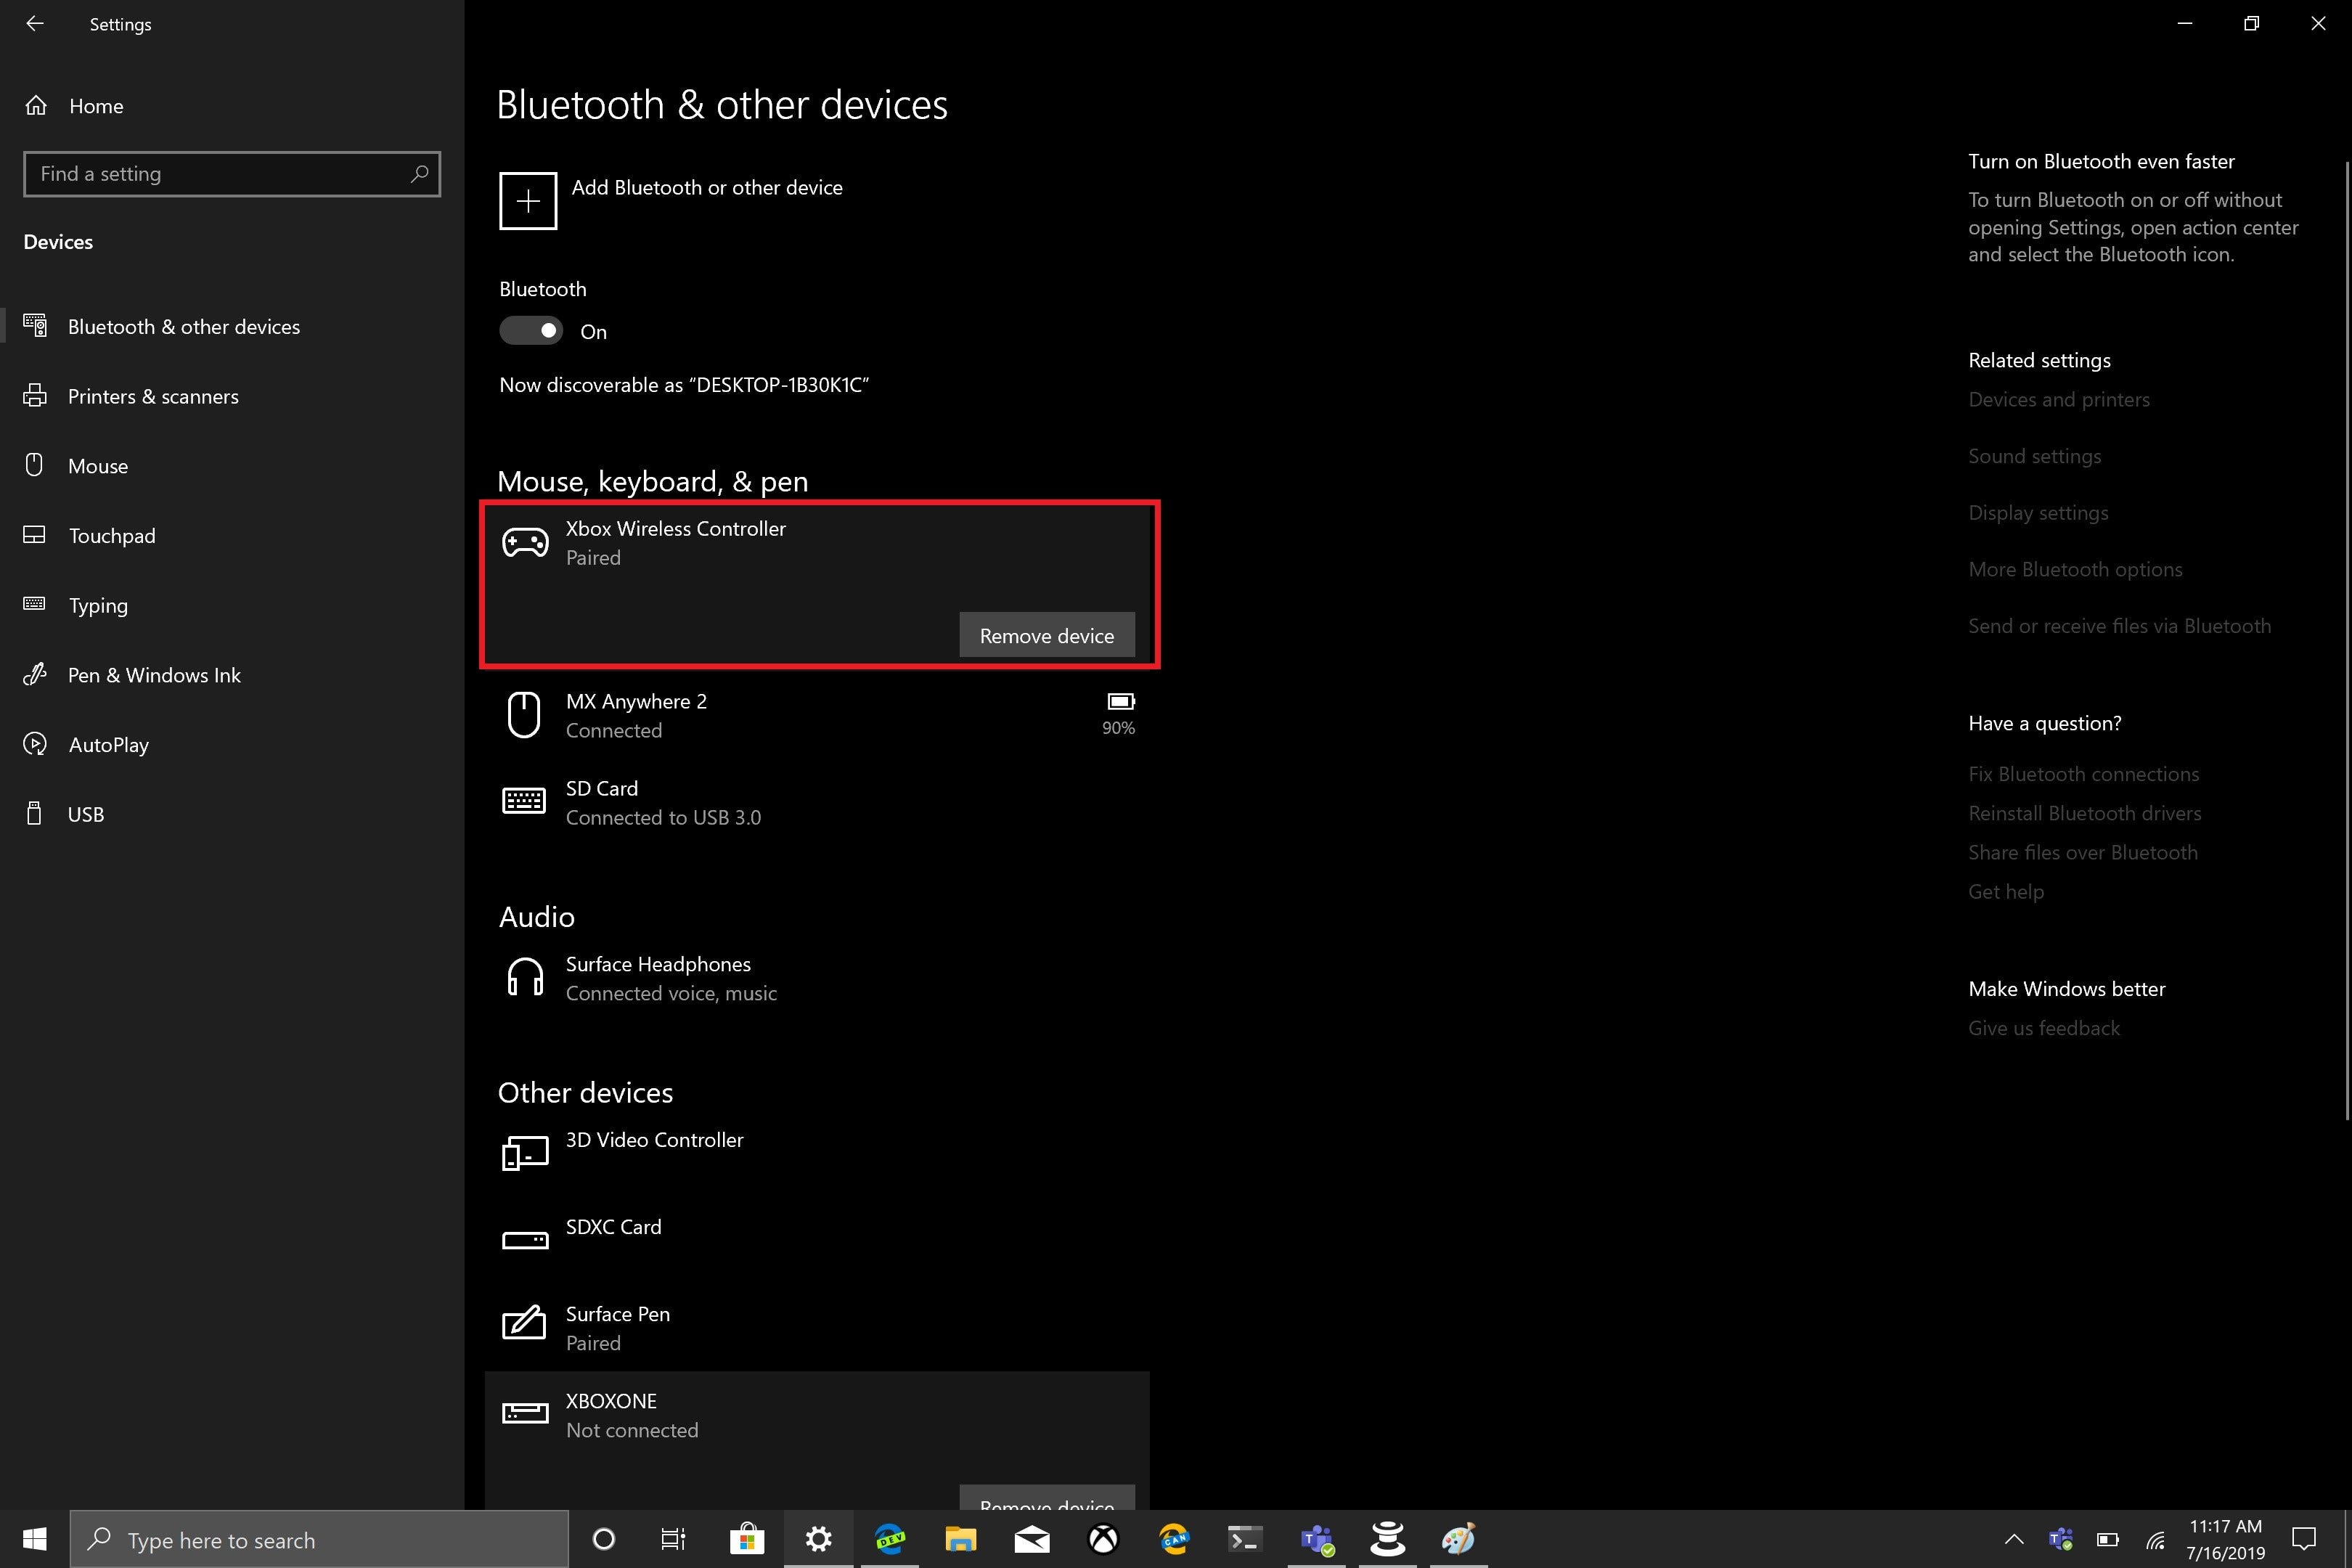The image size is (2352, 1568).
Task: Expand hidden system tray icons chevron
Action: pyautogui.click(x=2014, y=1539)
